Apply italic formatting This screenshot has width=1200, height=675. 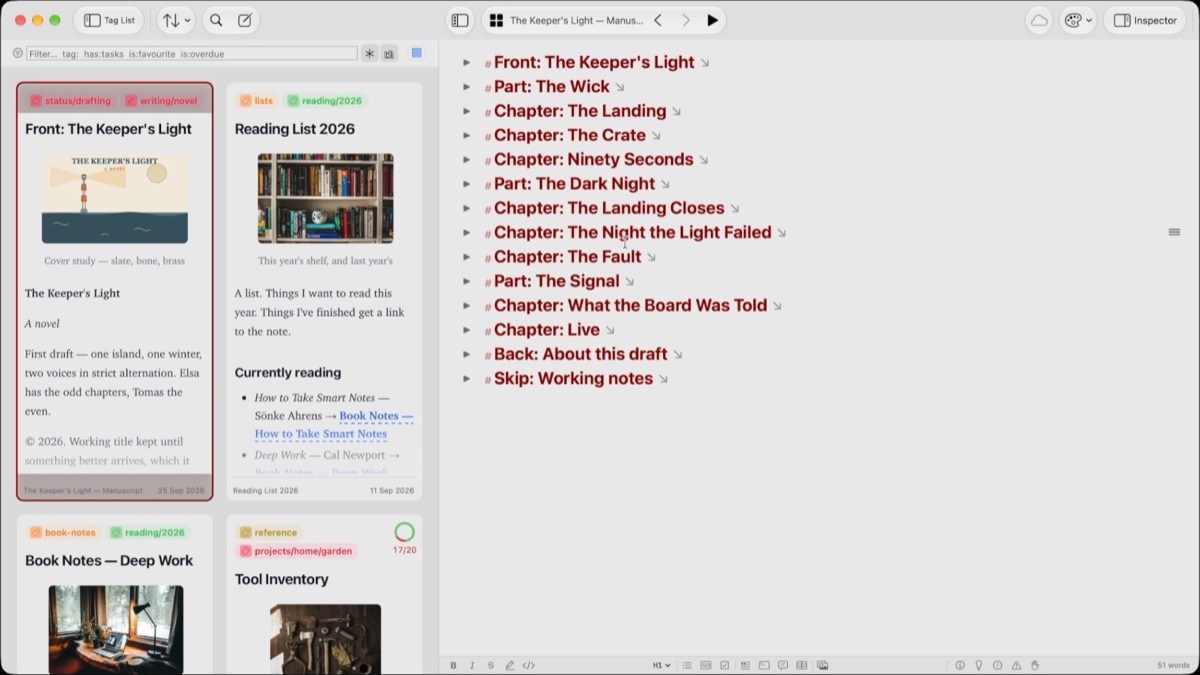pyautogui.click(x=472, y=665)
